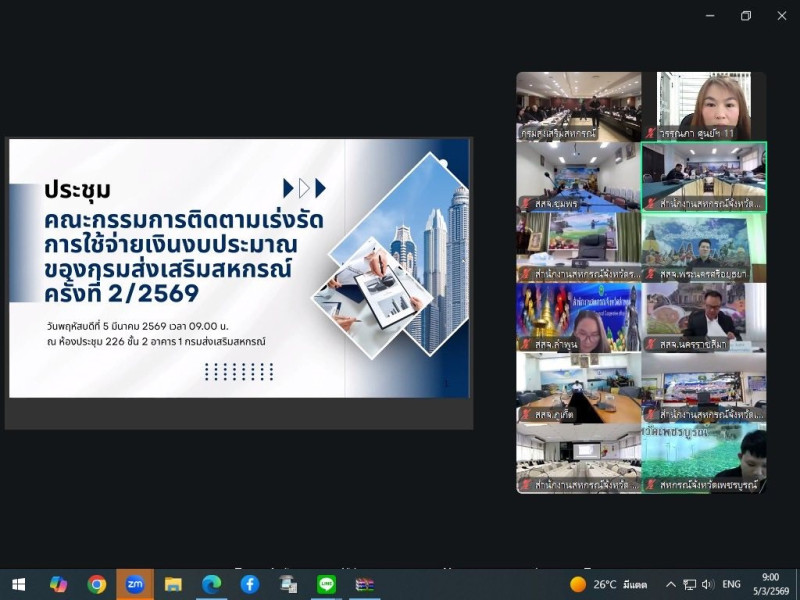Open the ENG input language selector
800x600 pixels.
click(x=732, y=584)
